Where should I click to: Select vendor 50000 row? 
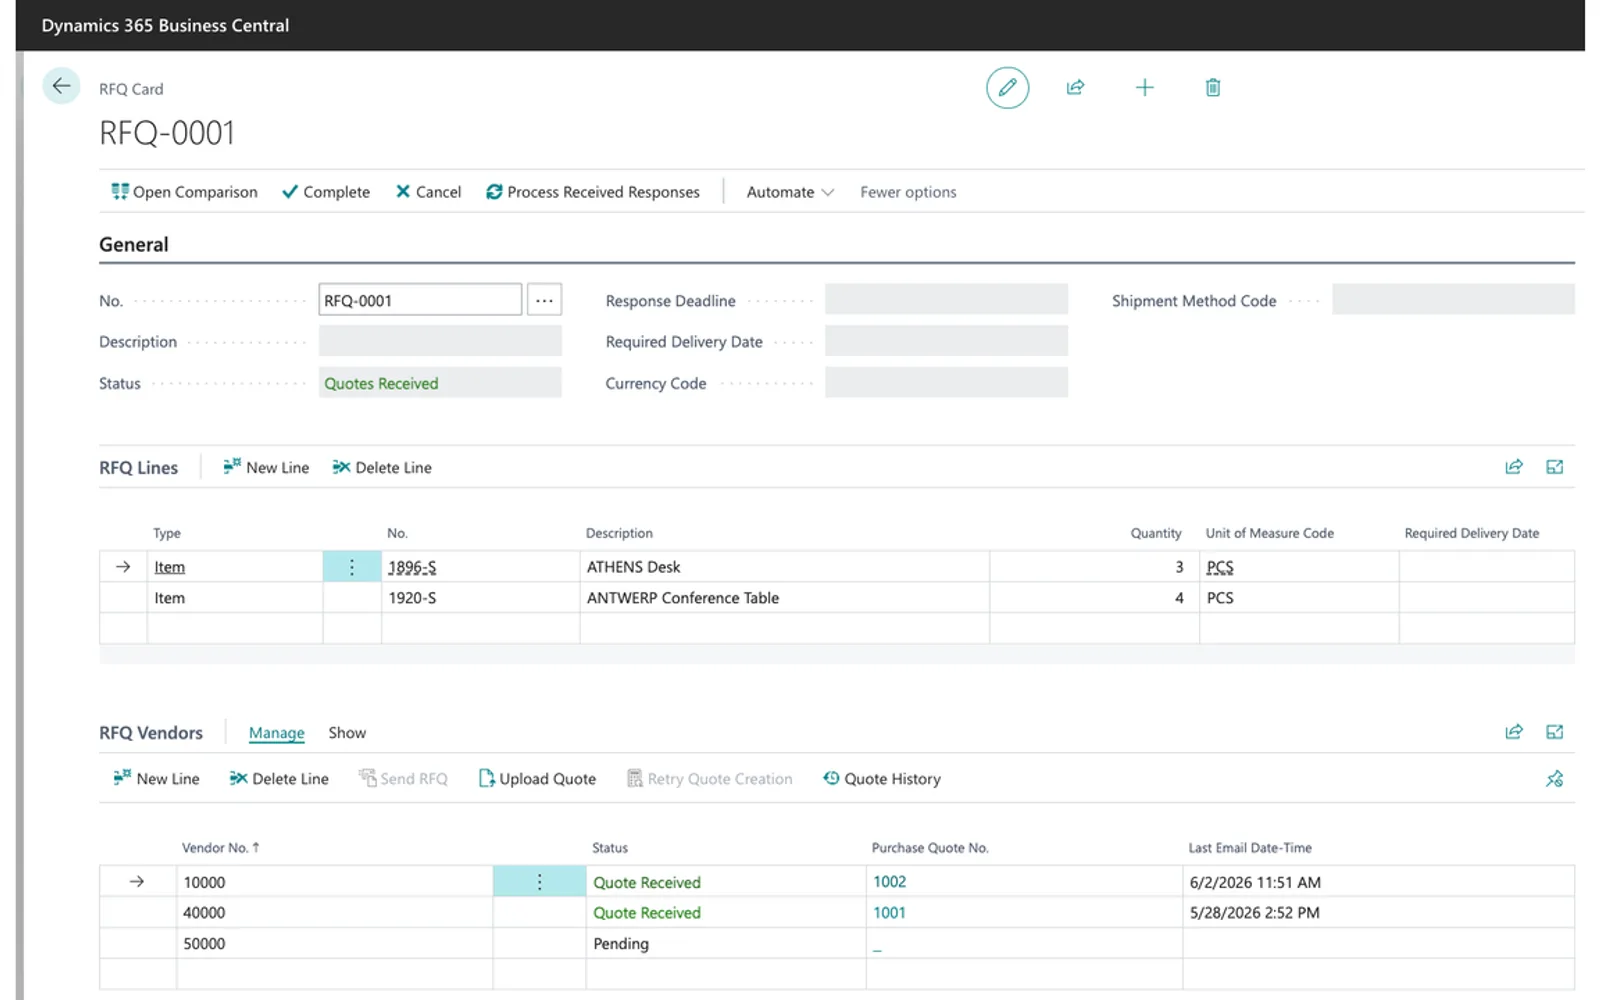[x=836, y=944]
